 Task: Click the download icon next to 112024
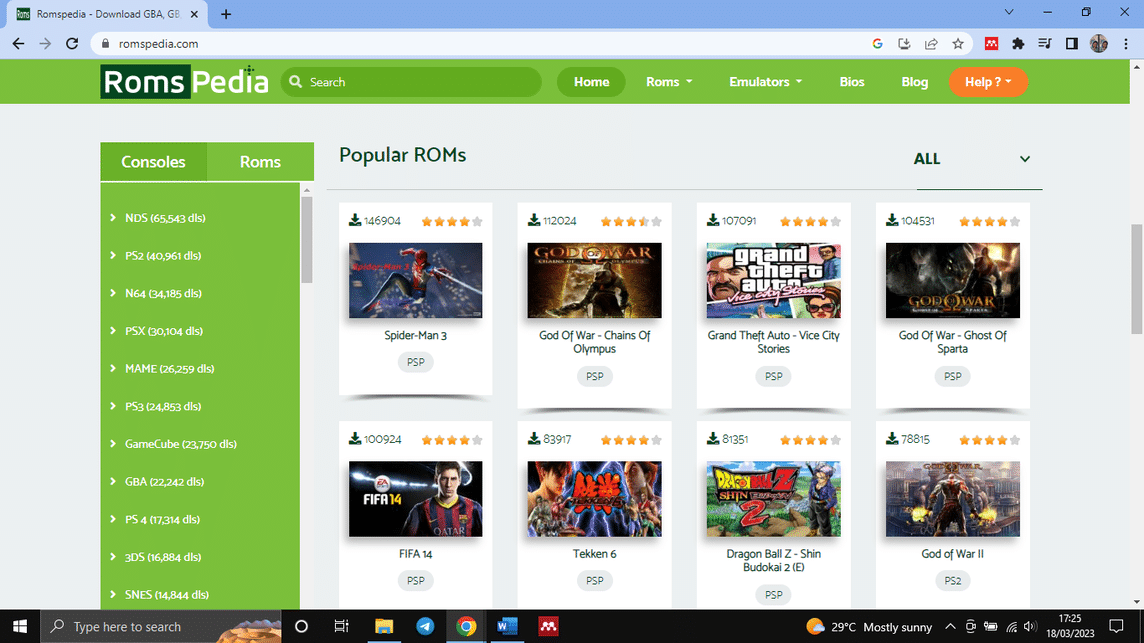tap(534, 220)
